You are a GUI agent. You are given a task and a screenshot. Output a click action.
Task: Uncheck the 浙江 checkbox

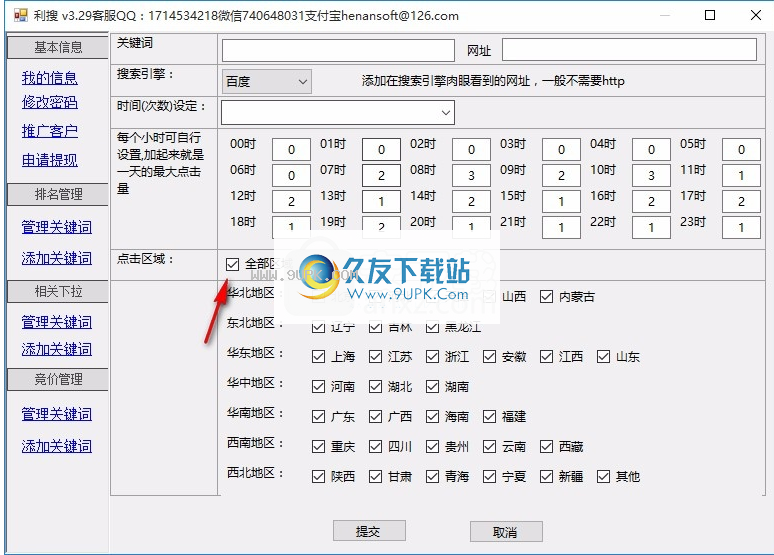432,357
